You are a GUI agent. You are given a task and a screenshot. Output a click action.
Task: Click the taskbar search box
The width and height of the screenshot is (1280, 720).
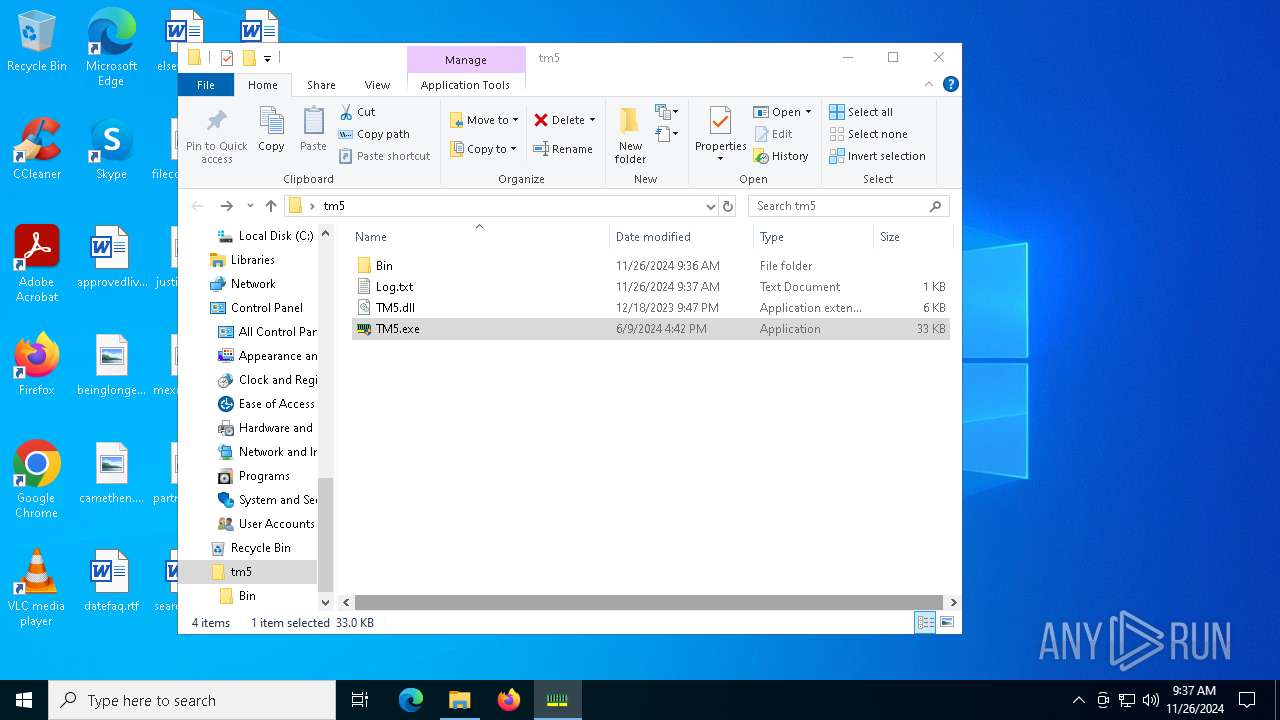192,700
